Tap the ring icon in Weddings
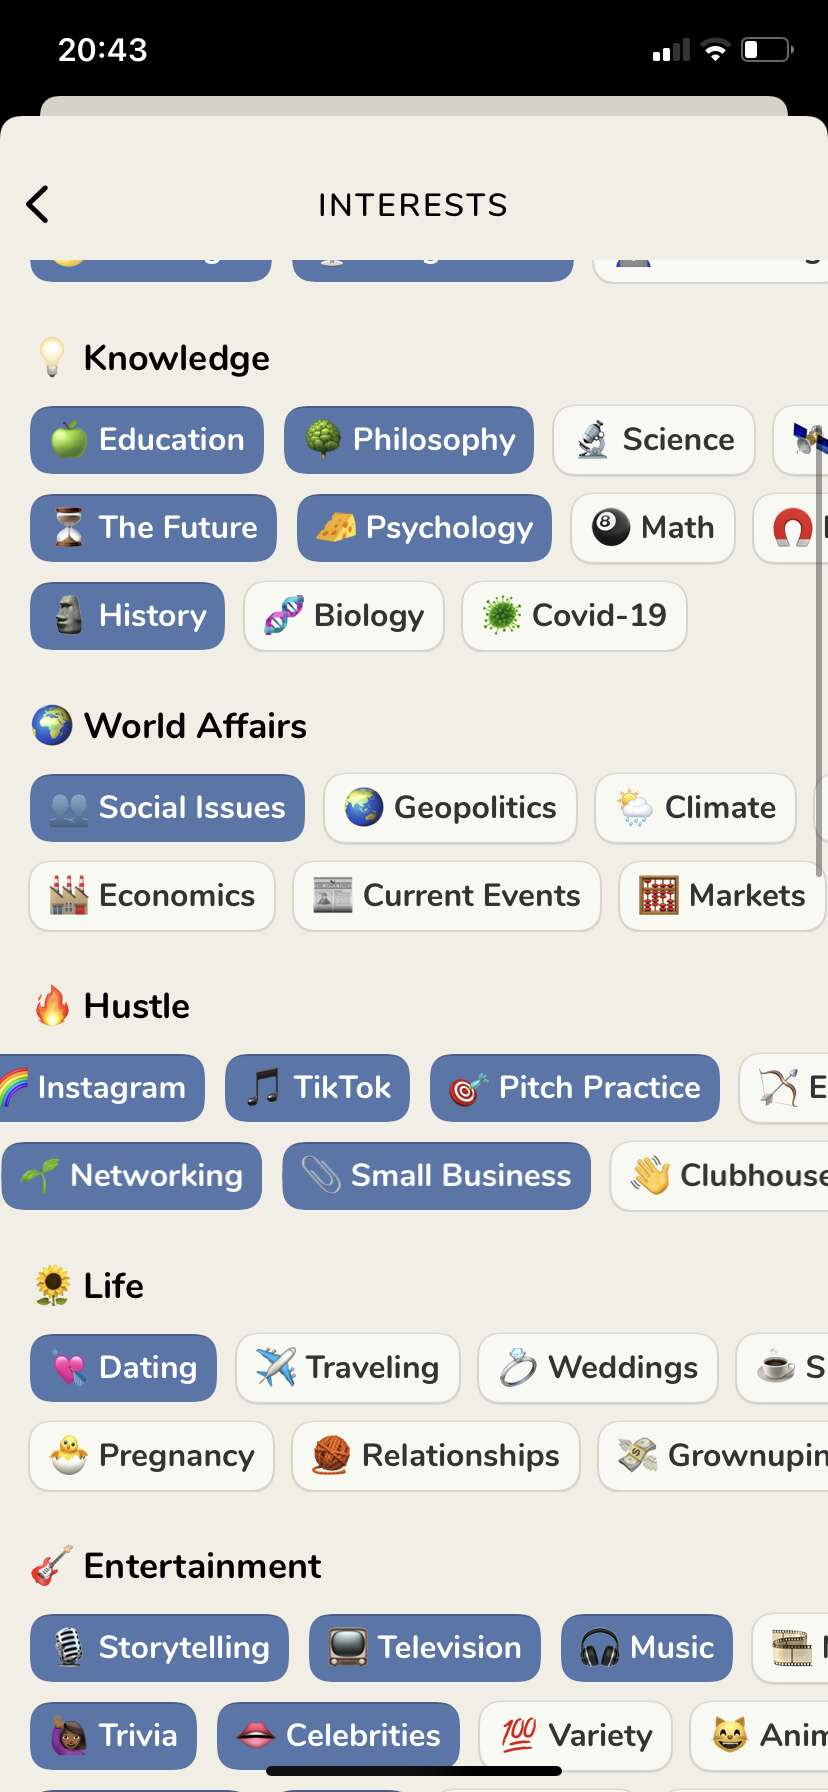Screen dimensions: 828x1792 point(518,1367)
